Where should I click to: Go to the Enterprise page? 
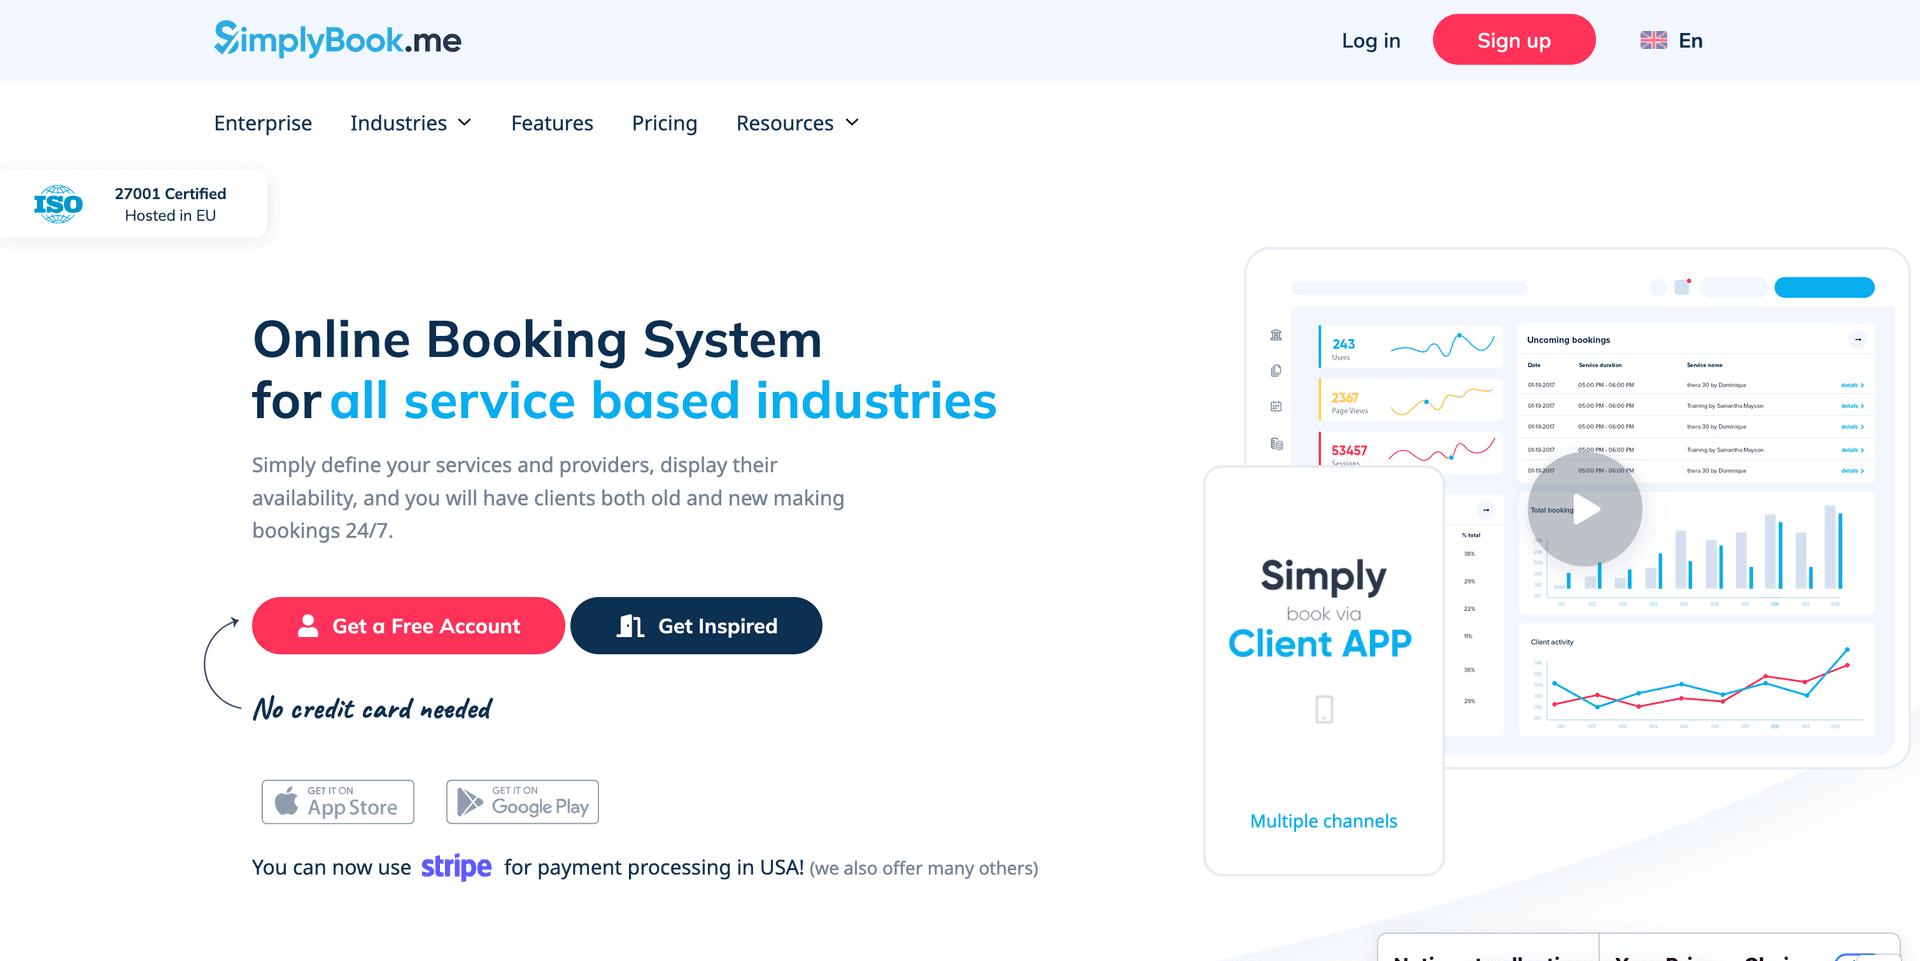(x=263, y=123)
